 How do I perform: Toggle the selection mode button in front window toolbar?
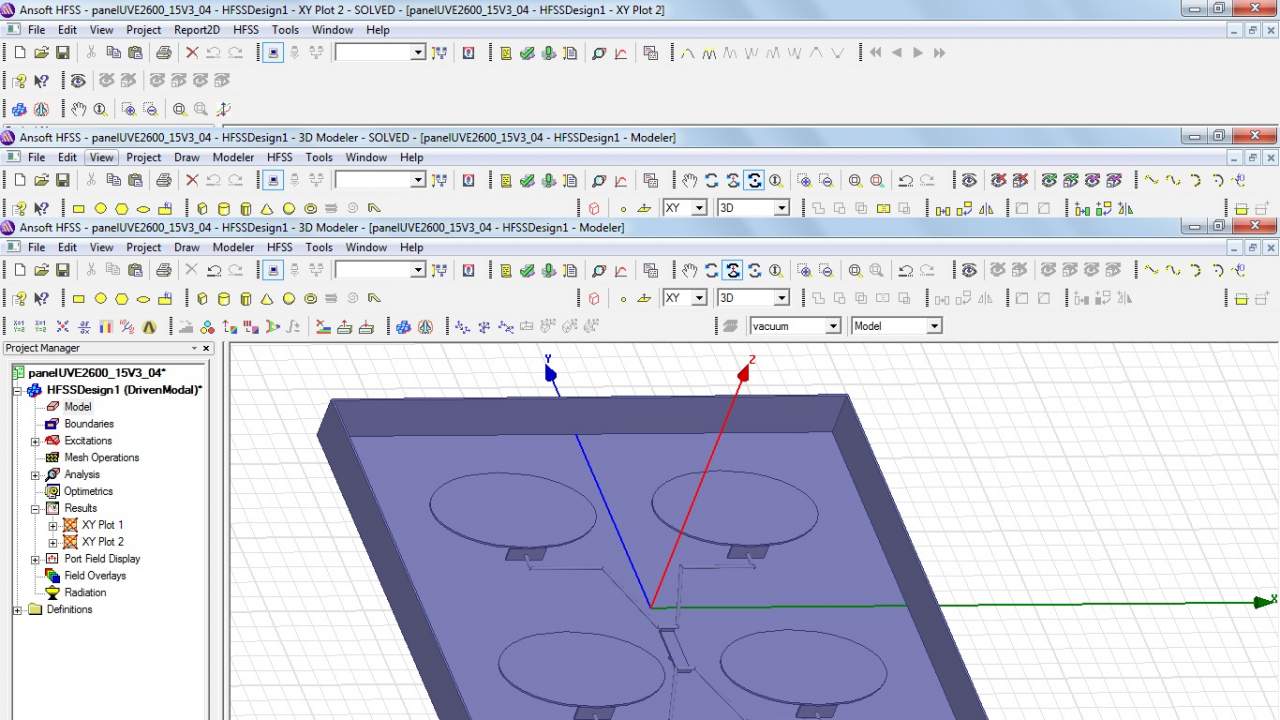click(x=273, y=270)
